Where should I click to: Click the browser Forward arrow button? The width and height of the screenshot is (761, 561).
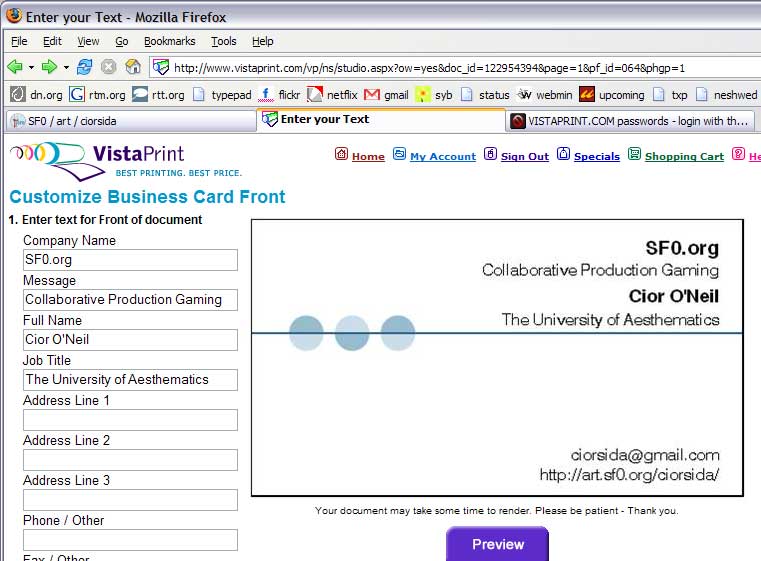coord(49,67)
